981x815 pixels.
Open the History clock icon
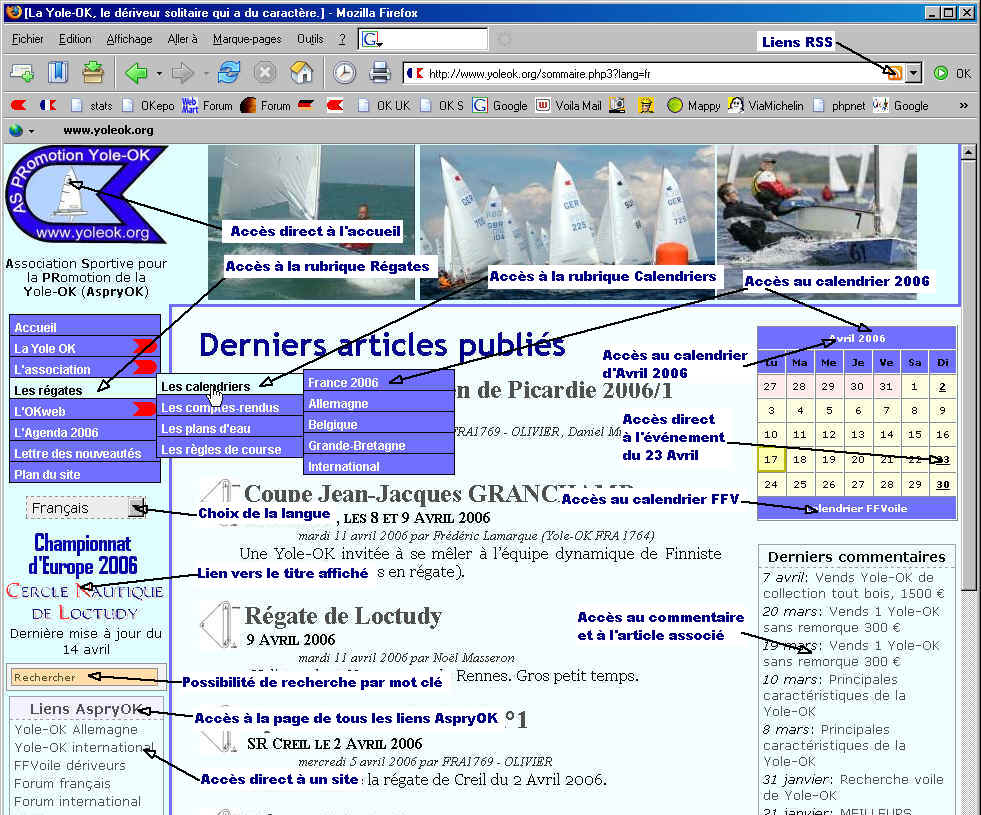[x=343, y=72]
